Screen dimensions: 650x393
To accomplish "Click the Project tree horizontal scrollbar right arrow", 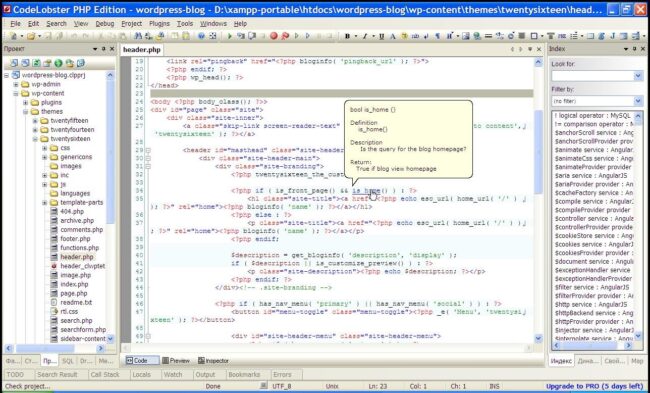I will coord(100,349).
